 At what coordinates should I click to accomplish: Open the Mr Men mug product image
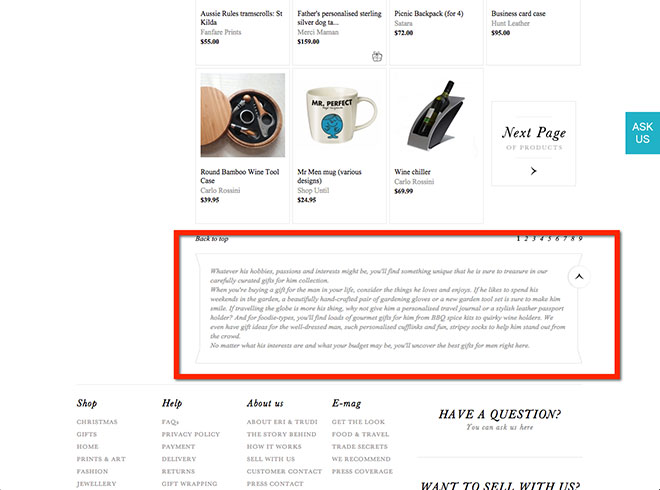point(339,115)
